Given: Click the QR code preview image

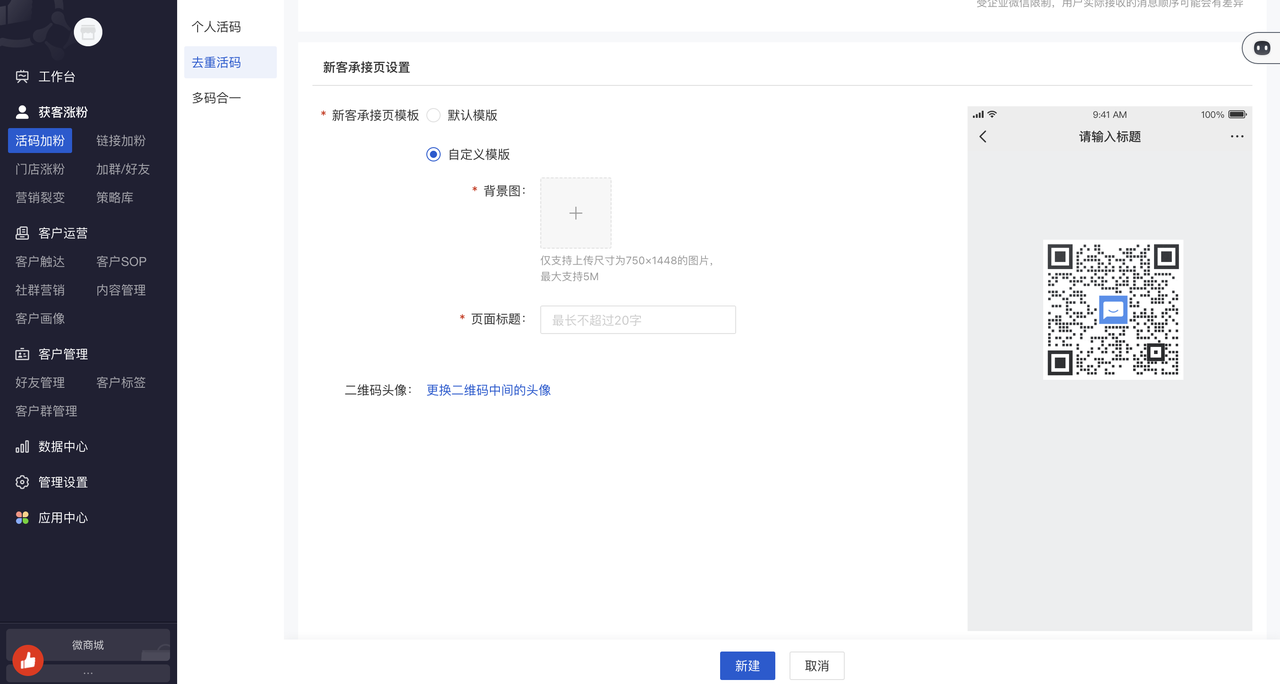Looking at the screenshot, I should (x=1113, y=309).
